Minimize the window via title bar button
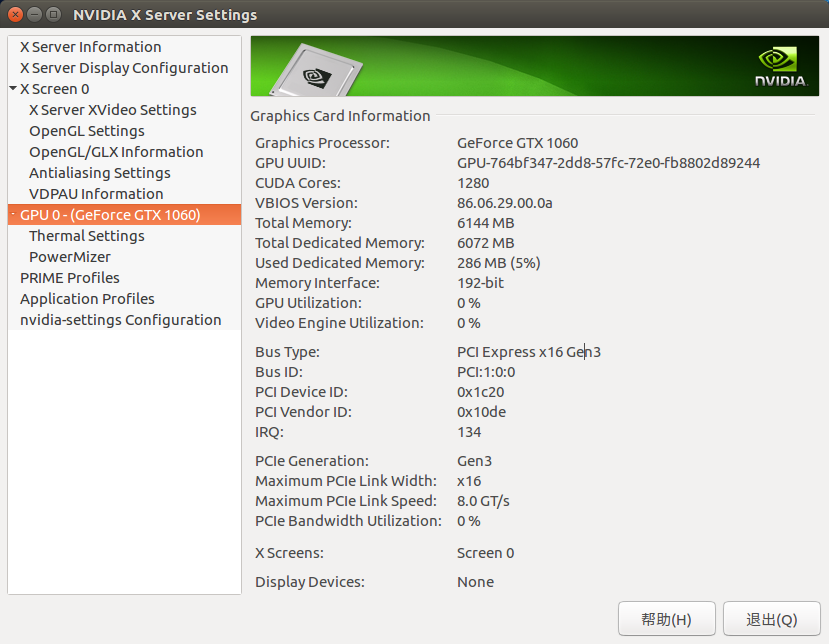The height and width of the screenshot is (644, 829). pyautogui.click(x=34, y=14)
